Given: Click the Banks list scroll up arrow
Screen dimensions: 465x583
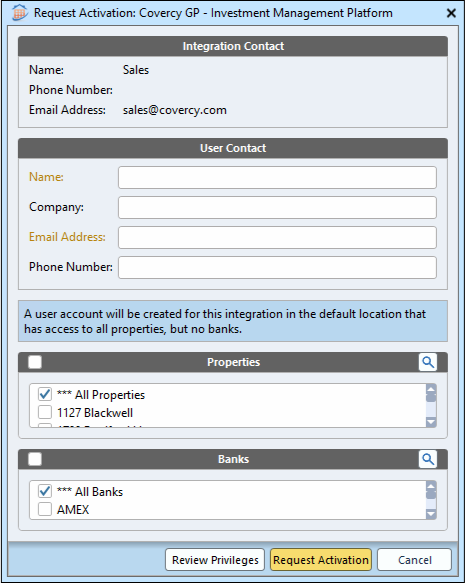Looking at the screenshot, I should pyautogui.click(x=431, y=486).
